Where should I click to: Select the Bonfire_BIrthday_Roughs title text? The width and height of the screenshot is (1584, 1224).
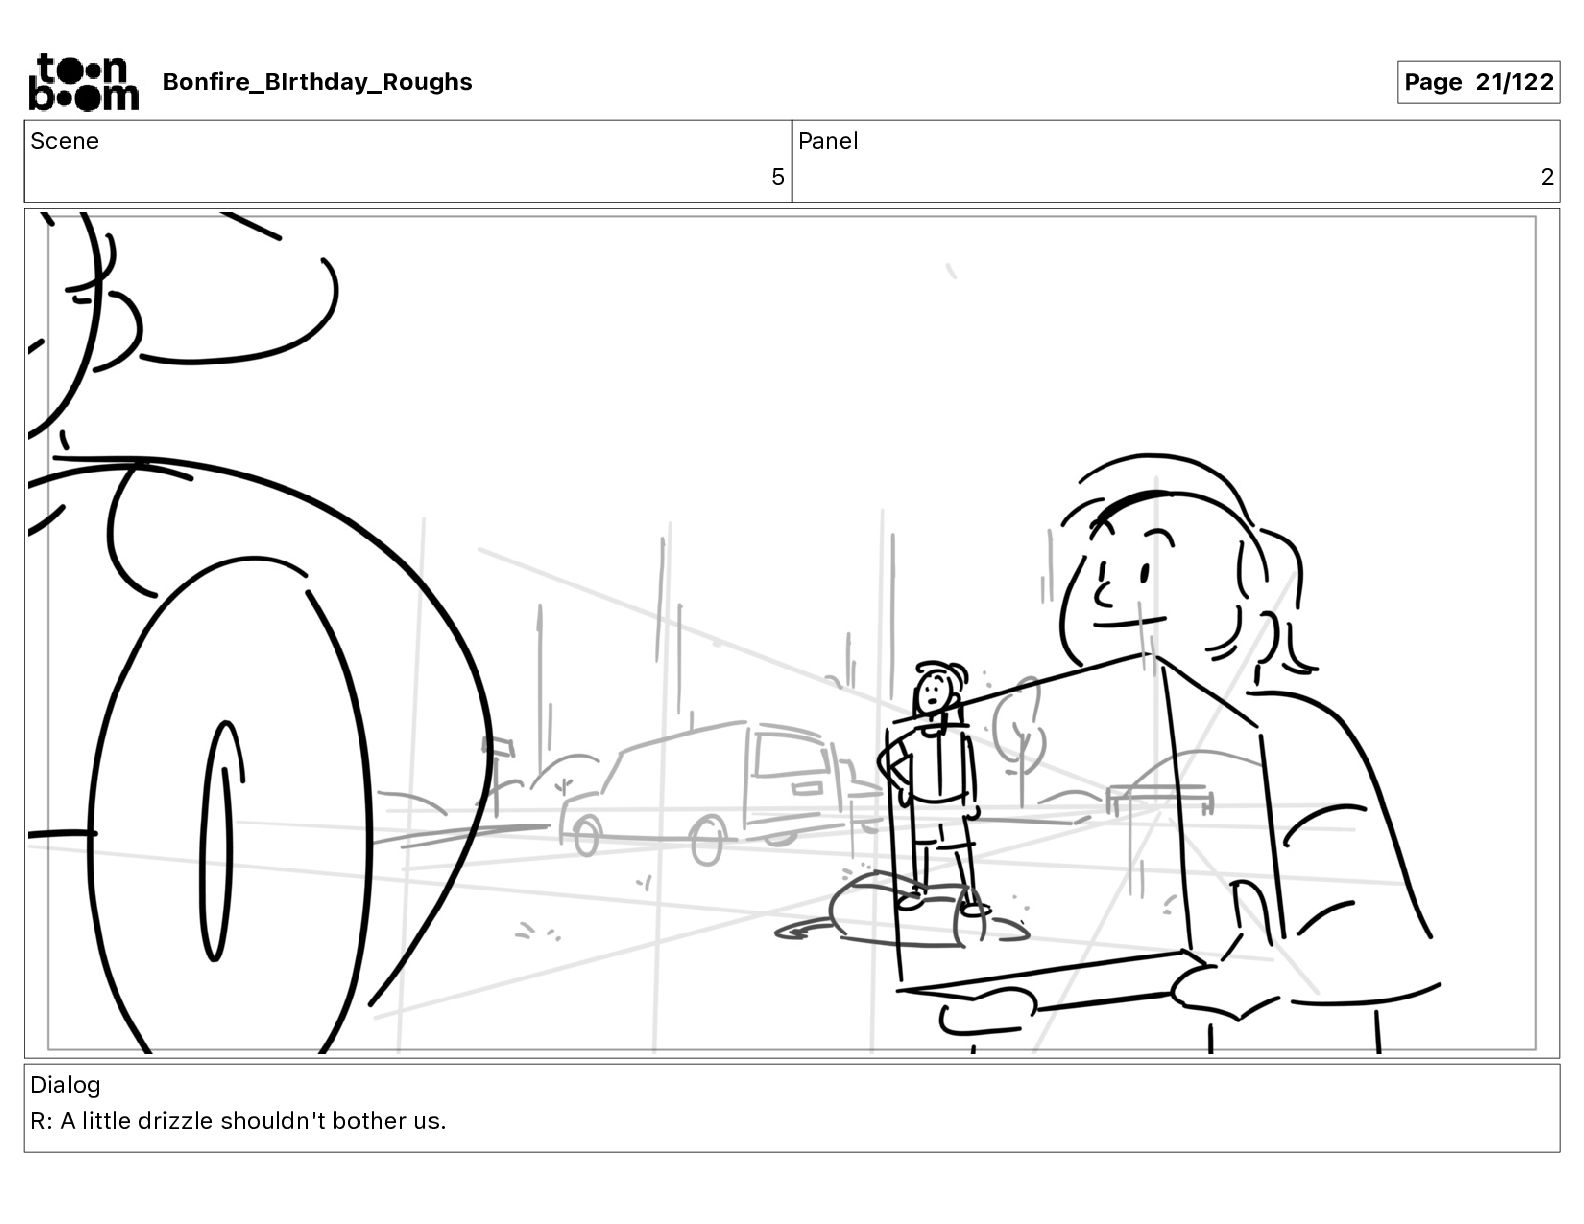click(317, 82)
